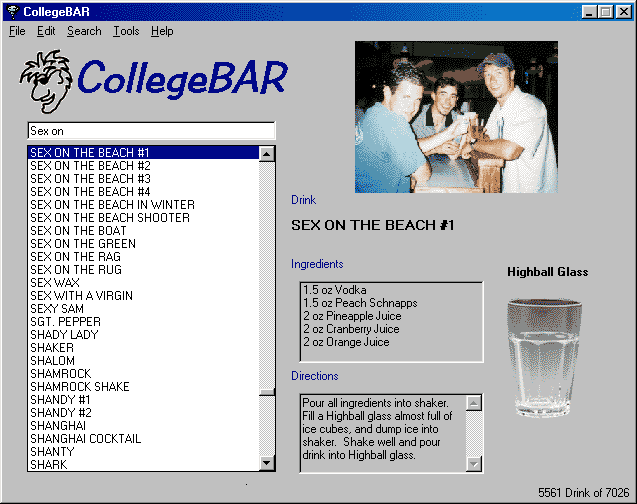
Task: Select SHAKER in the drink list
Action: pos(143,348)
